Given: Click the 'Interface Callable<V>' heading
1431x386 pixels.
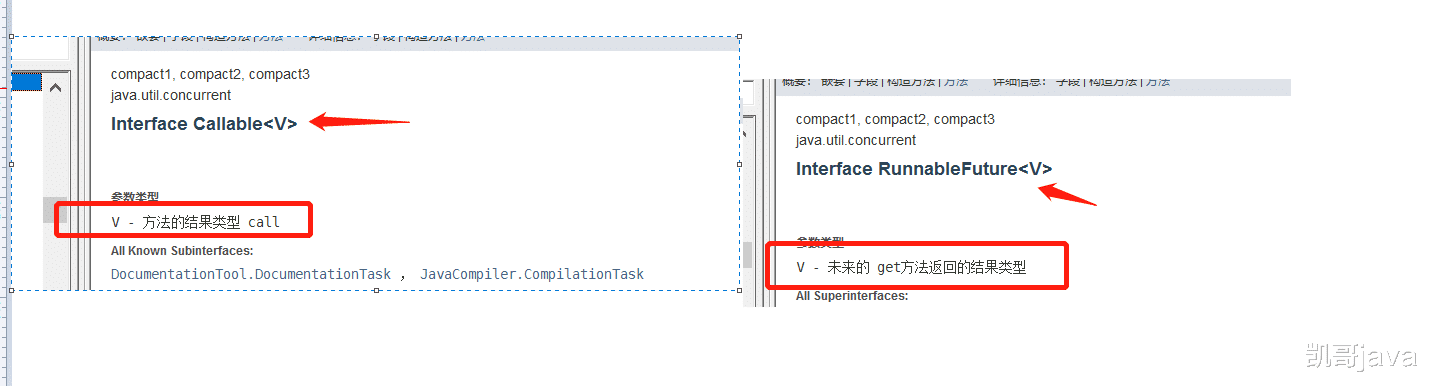Looking at the screenshot, I should [x=204, y=124].
